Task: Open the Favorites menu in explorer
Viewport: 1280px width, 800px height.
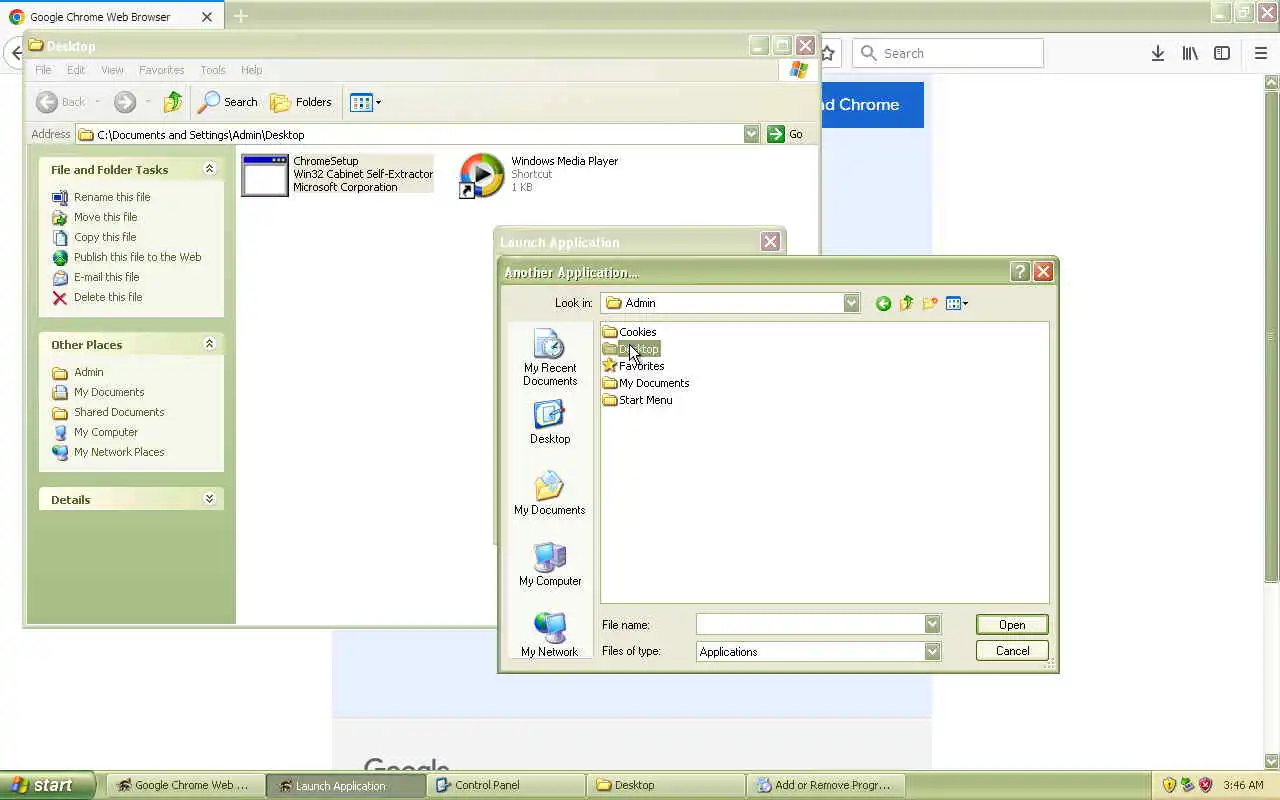Action: (x=161, y=70)
